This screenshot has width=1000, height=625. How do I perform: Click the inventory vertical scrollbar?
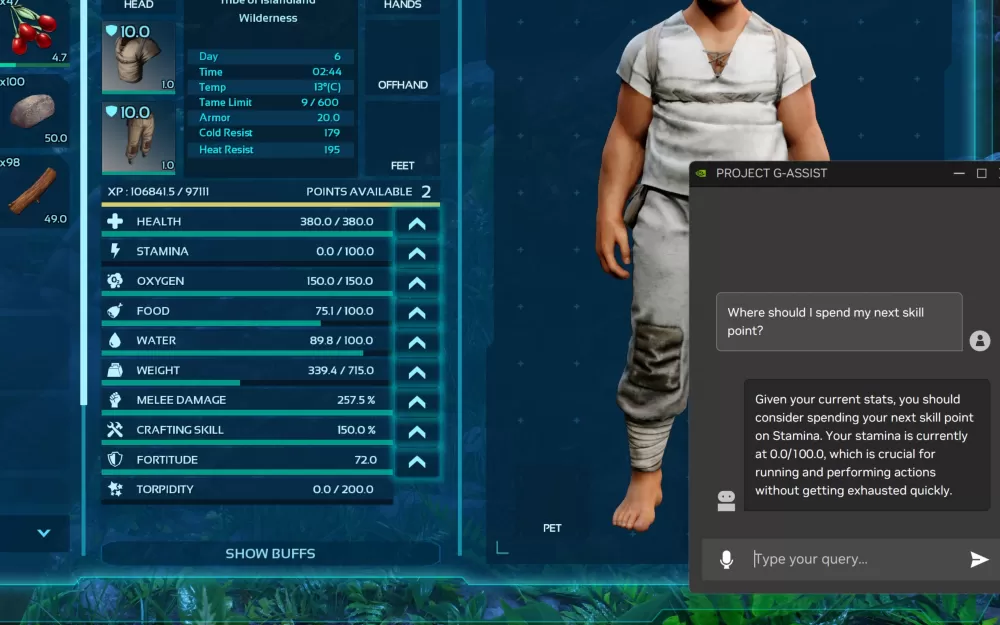pos(83,204)
